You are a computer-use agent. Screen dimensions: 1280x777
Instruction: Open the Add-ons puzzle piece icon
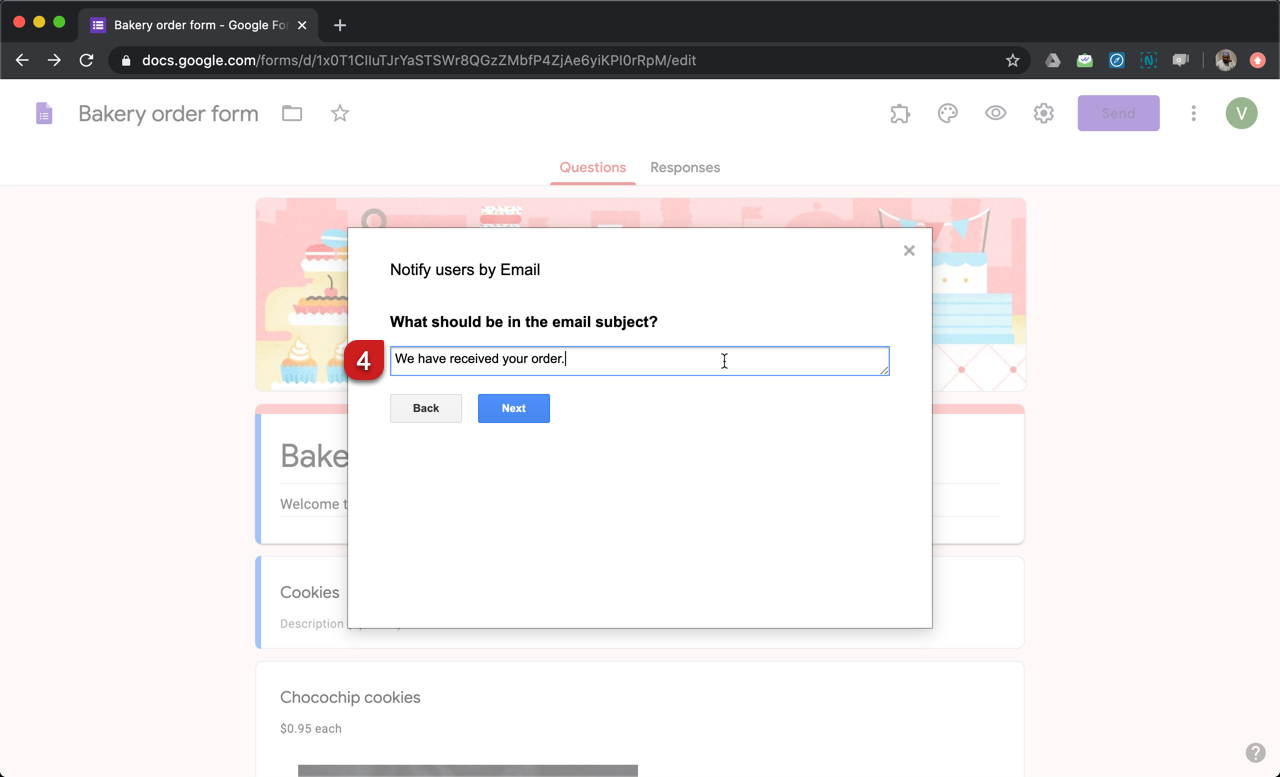[x=899, y=113]
